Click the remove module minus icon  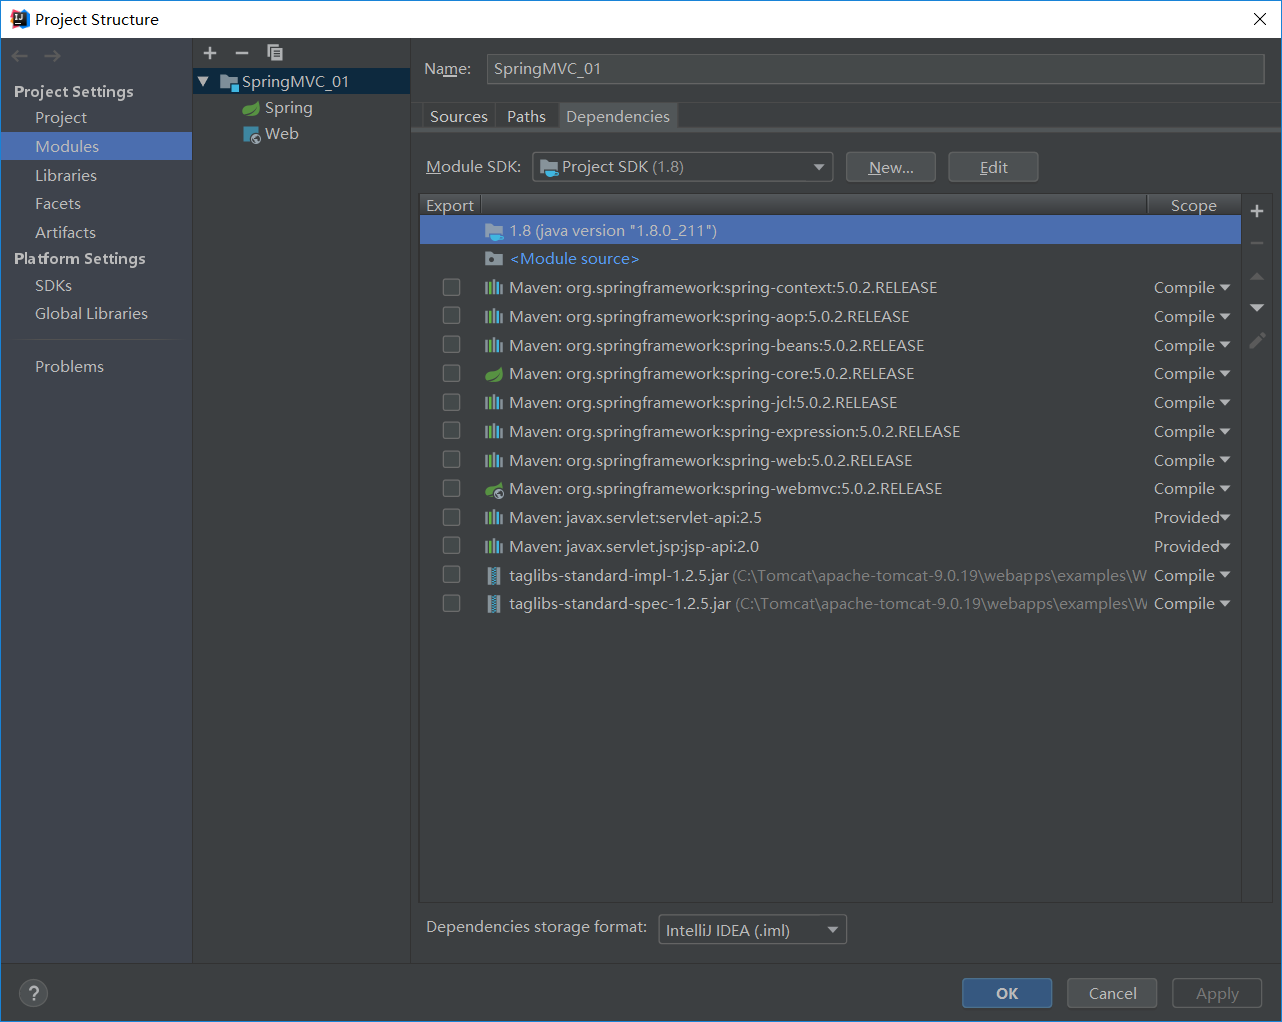point(241,52)
